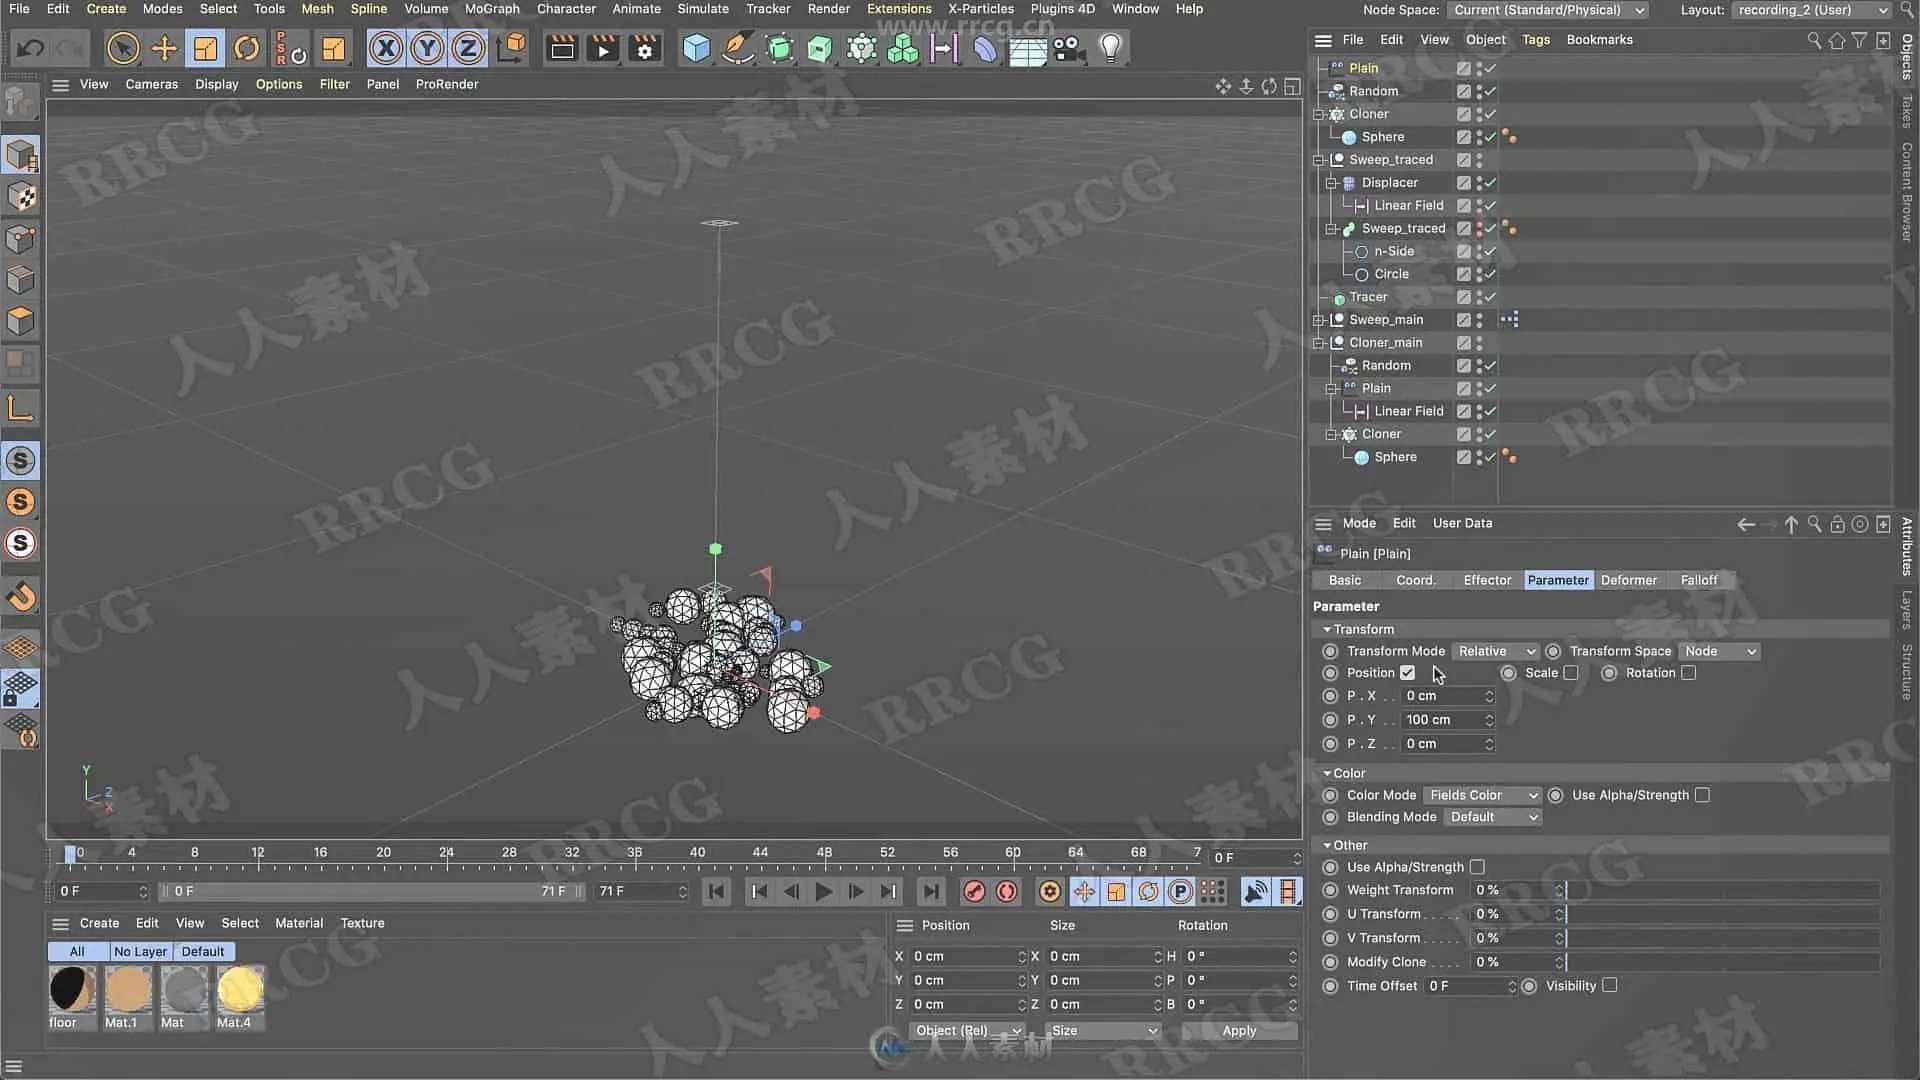Viewport: 1920px width, 1080px height.
Task: Tick Use Alpha/Strength under Color section
Action: click(x=1702, y=795)
